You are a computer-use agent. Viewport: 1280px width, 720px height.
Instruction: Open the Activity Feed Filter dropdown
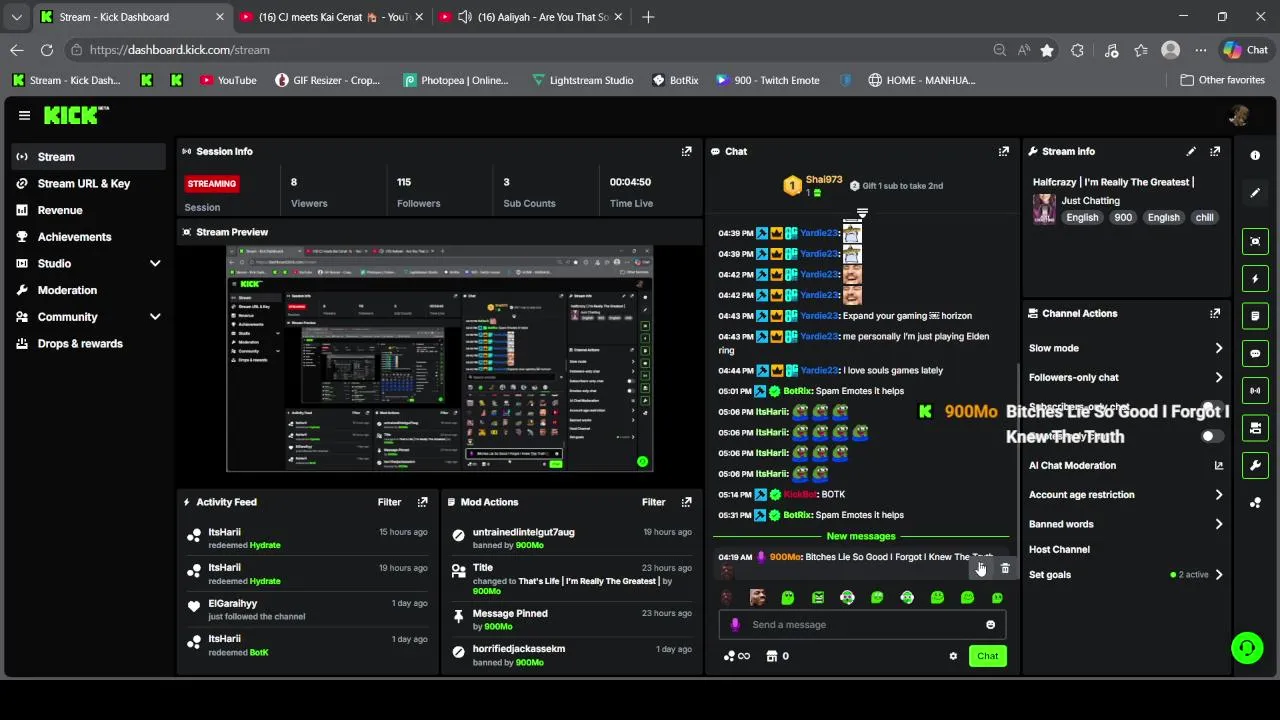tap(389, 502)
